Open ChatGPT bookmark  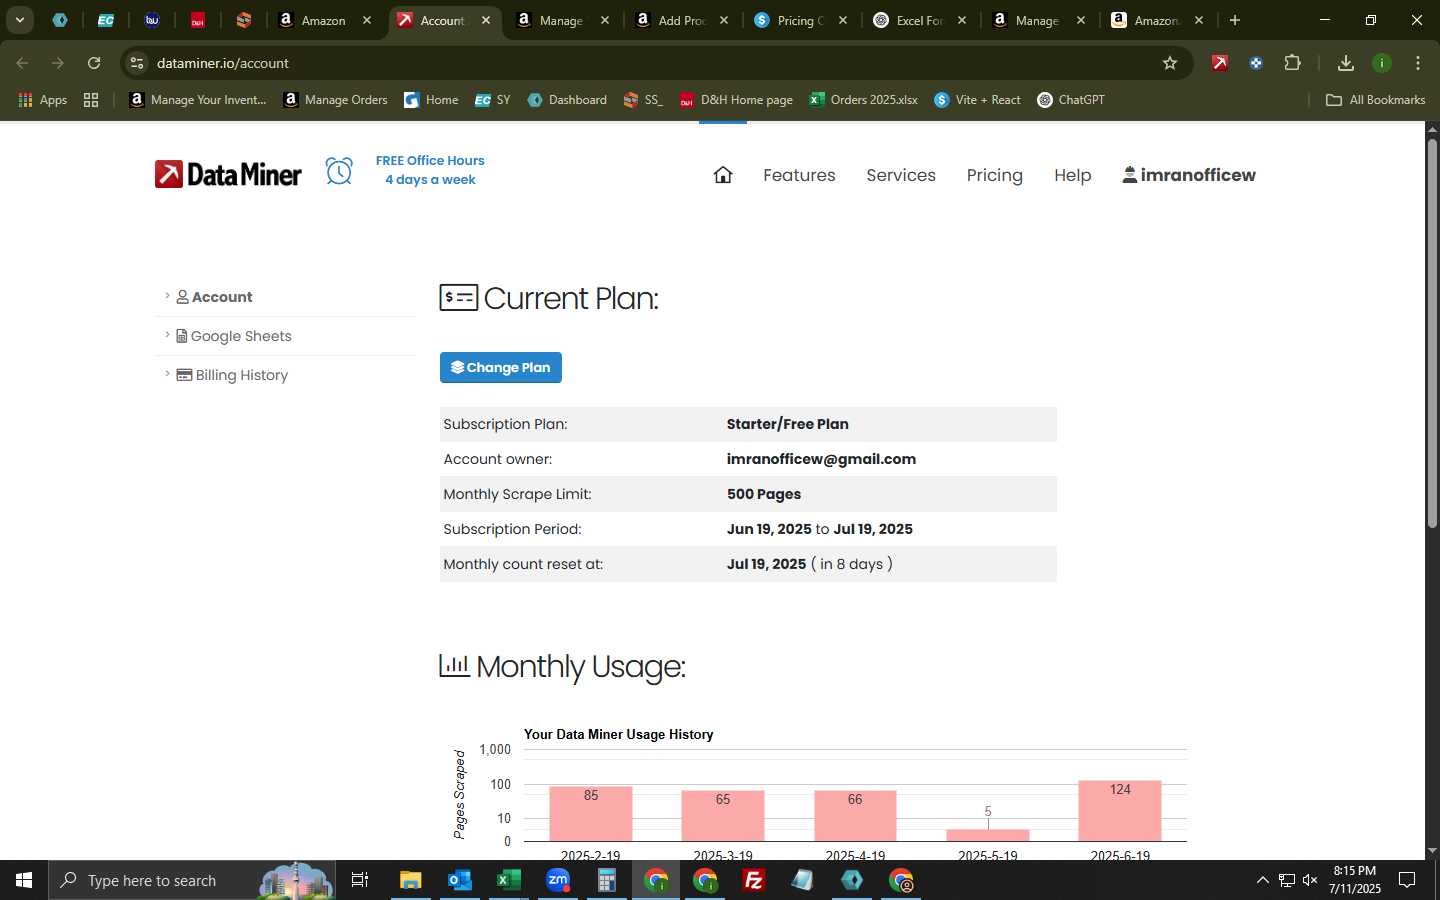click(x=1071, y=100)
